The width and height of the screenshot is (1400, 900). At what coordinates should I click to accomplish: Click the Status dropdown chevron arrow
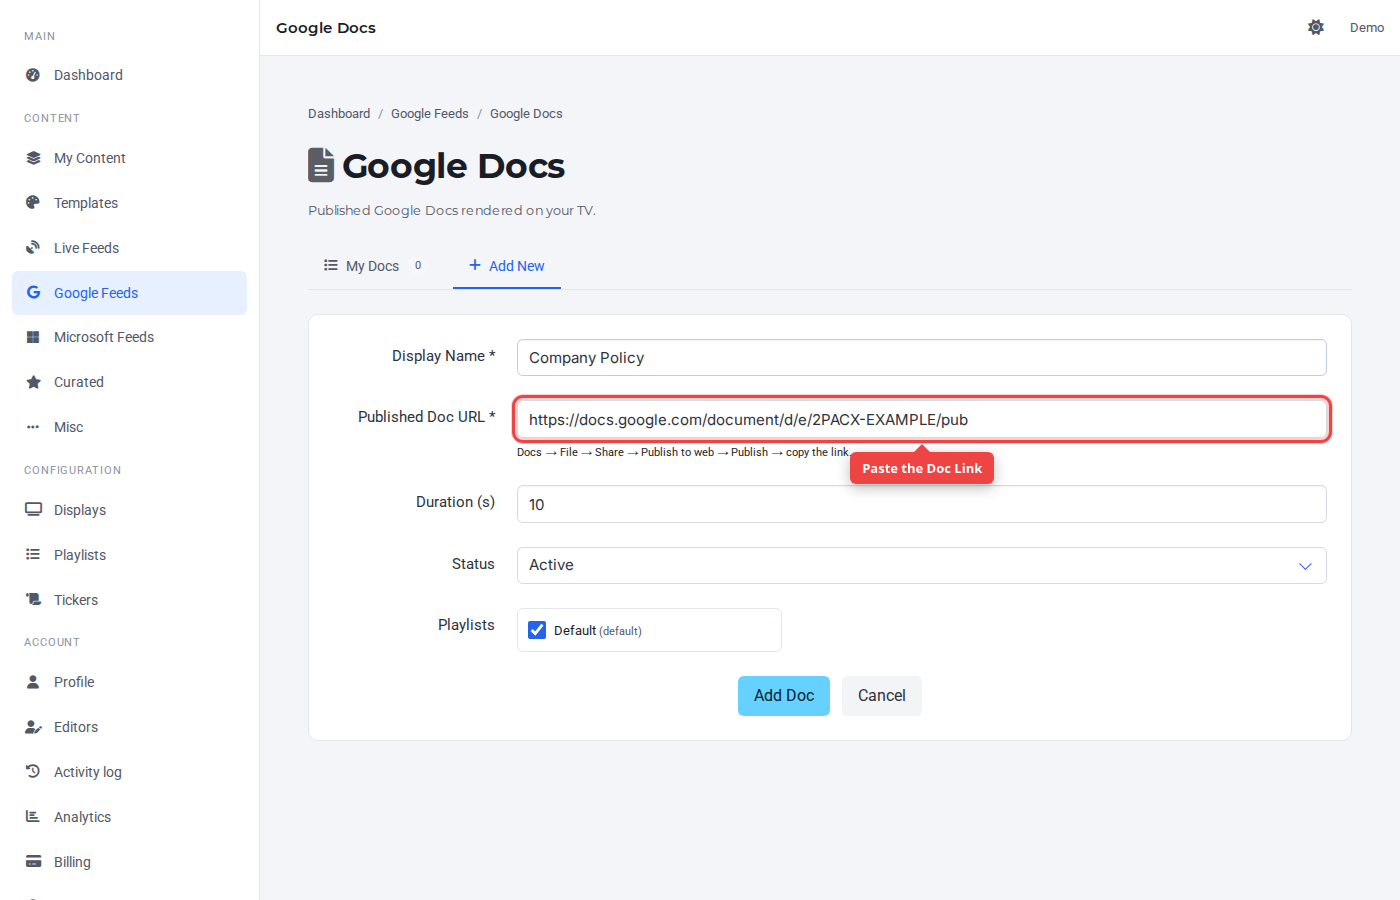pyautogui.click(x=1305, y=566)
